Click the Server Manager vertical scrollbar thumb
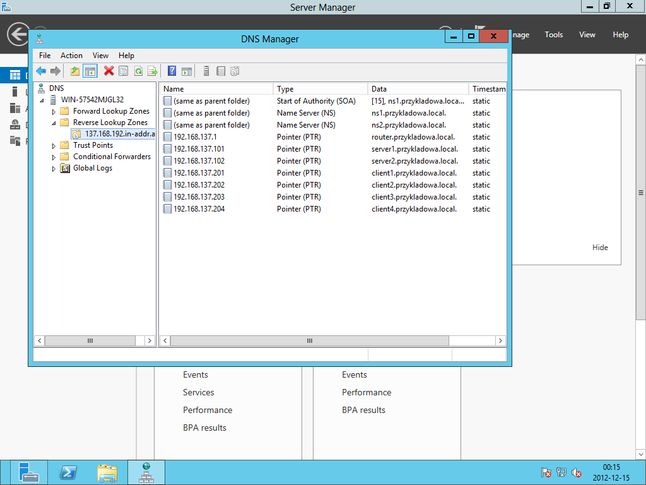Image resolution: width=646 pixels, height=485 pixels. pos(640,192)
